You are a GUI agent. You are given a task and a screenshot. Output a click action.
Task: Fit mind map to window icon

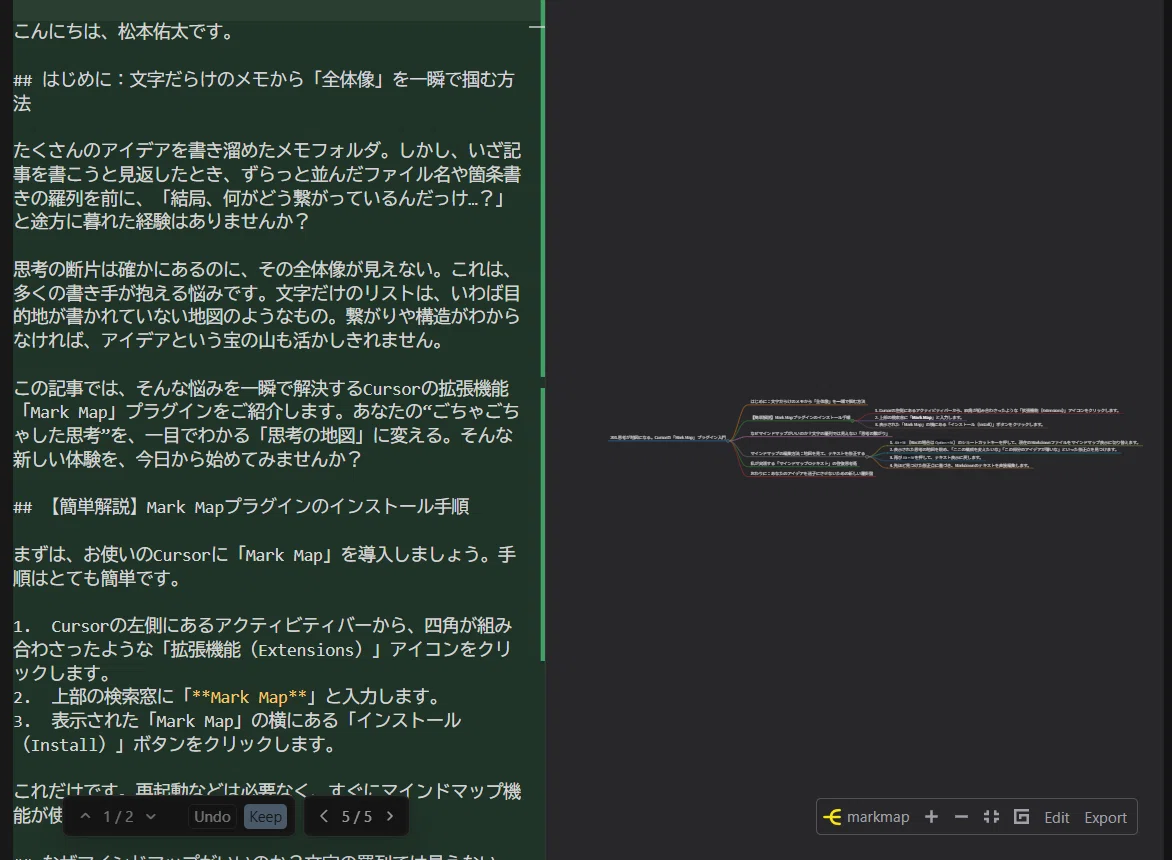point(991,817)
